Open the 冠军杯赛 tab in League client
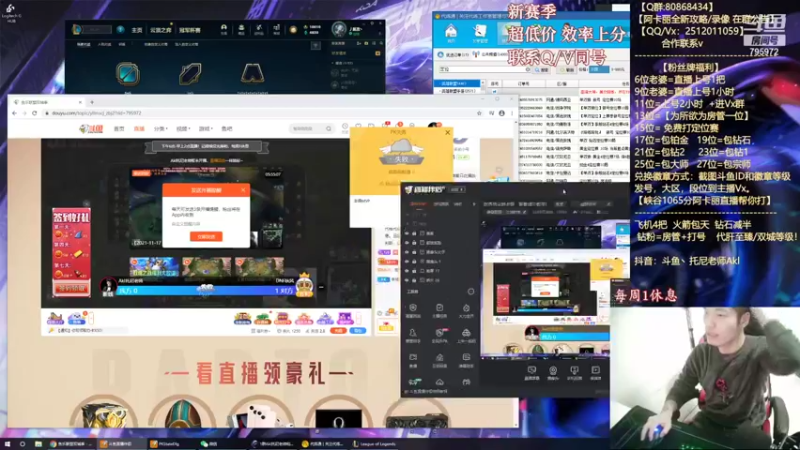Image resolution: width=800 pixels, height=450 pixels. tap(189, 30)
